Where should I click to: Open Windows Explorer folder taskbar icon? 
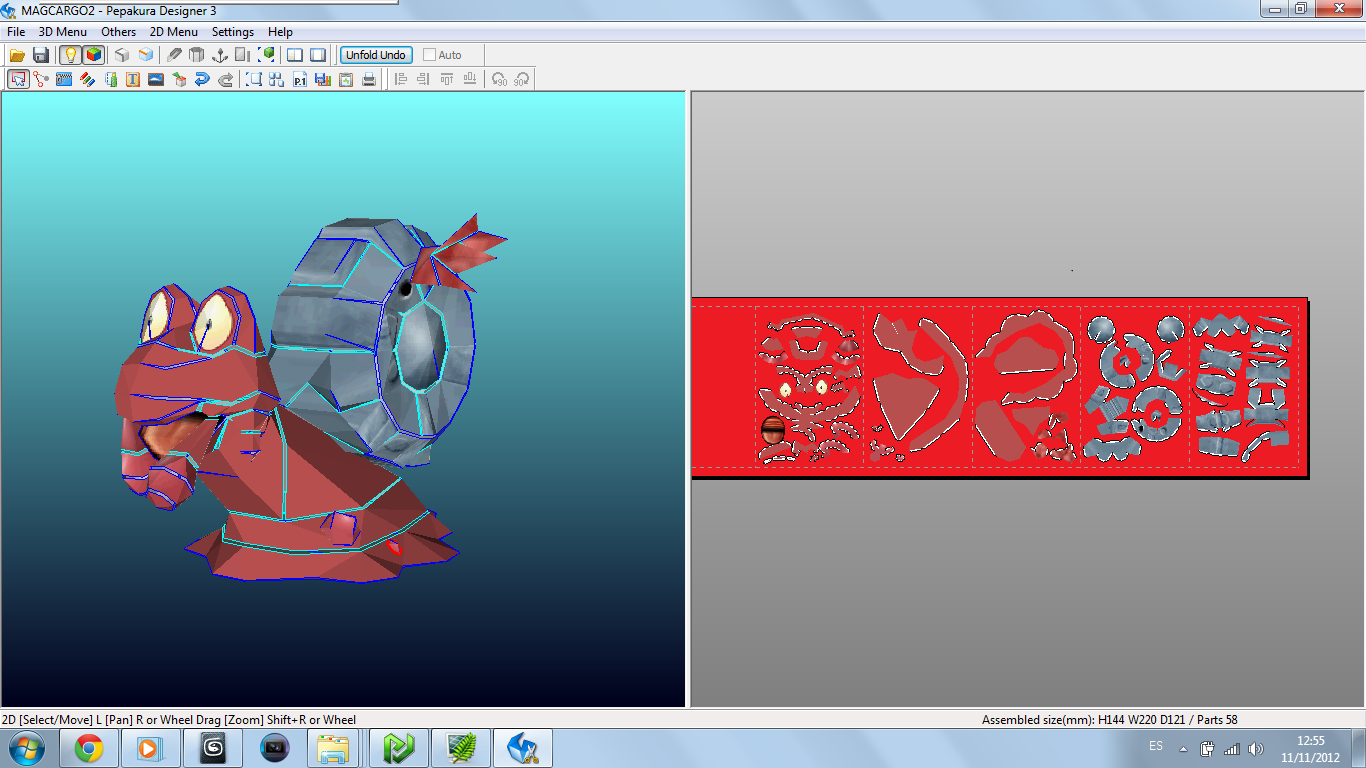pos(334,748)
